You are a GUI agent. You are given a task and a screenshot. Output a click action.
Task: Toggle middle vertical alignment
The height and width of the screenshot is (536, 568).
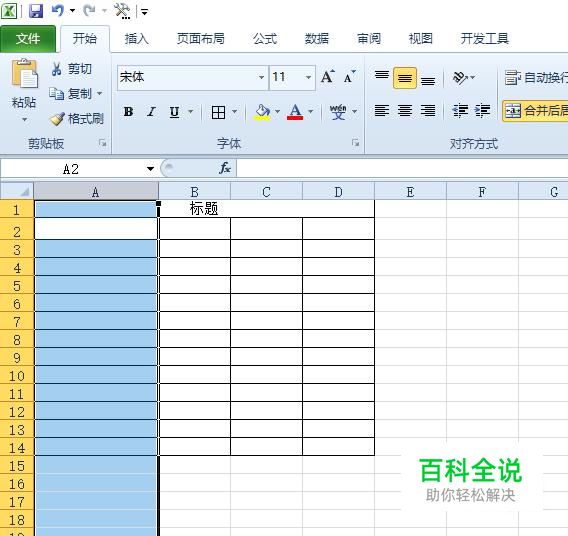405,78
